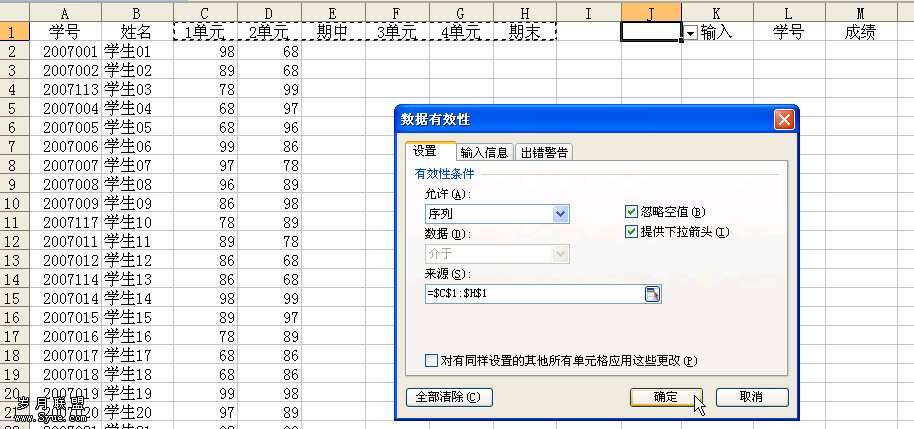Click cell M1 containing 成绩
The height and width of the screenshot is (429, 914).
pyautogui.click(x=860, y=32)
